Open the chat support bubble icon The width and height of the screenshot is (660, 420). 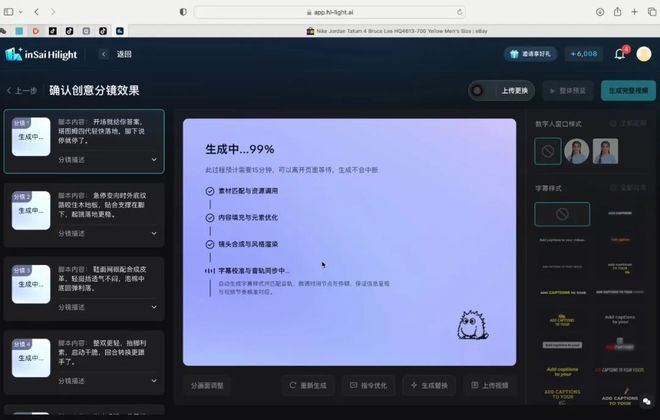tap(647, 401)
